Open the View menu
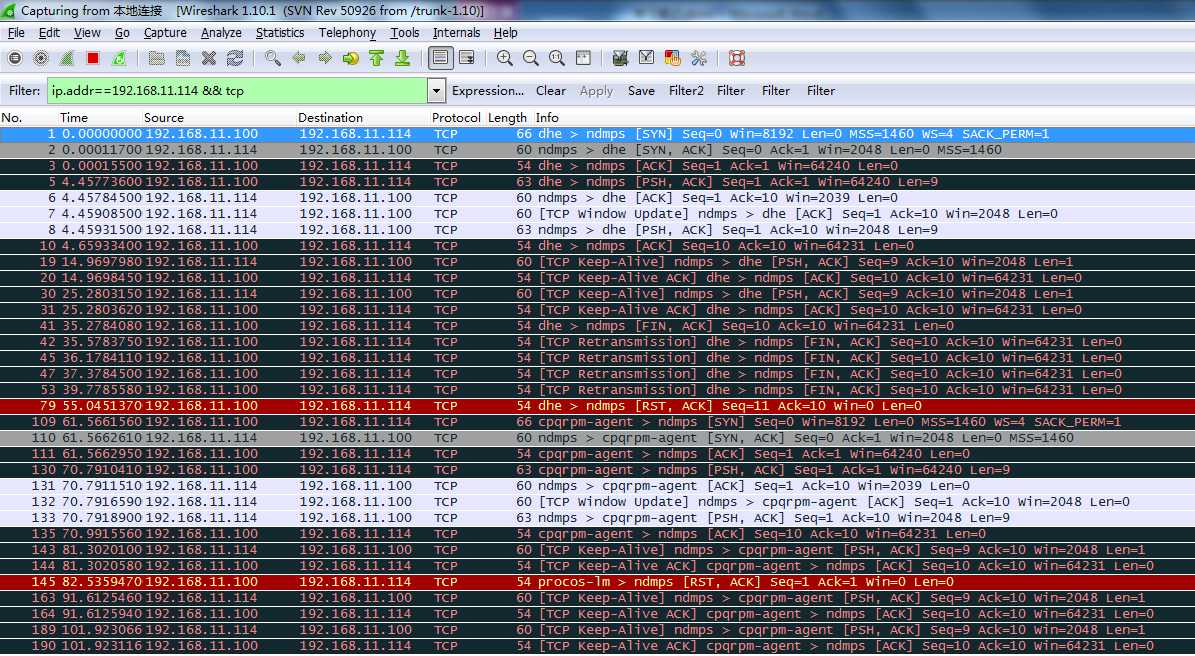Image resolution: width=1195 pixels, height=656 pixels. 87,33
